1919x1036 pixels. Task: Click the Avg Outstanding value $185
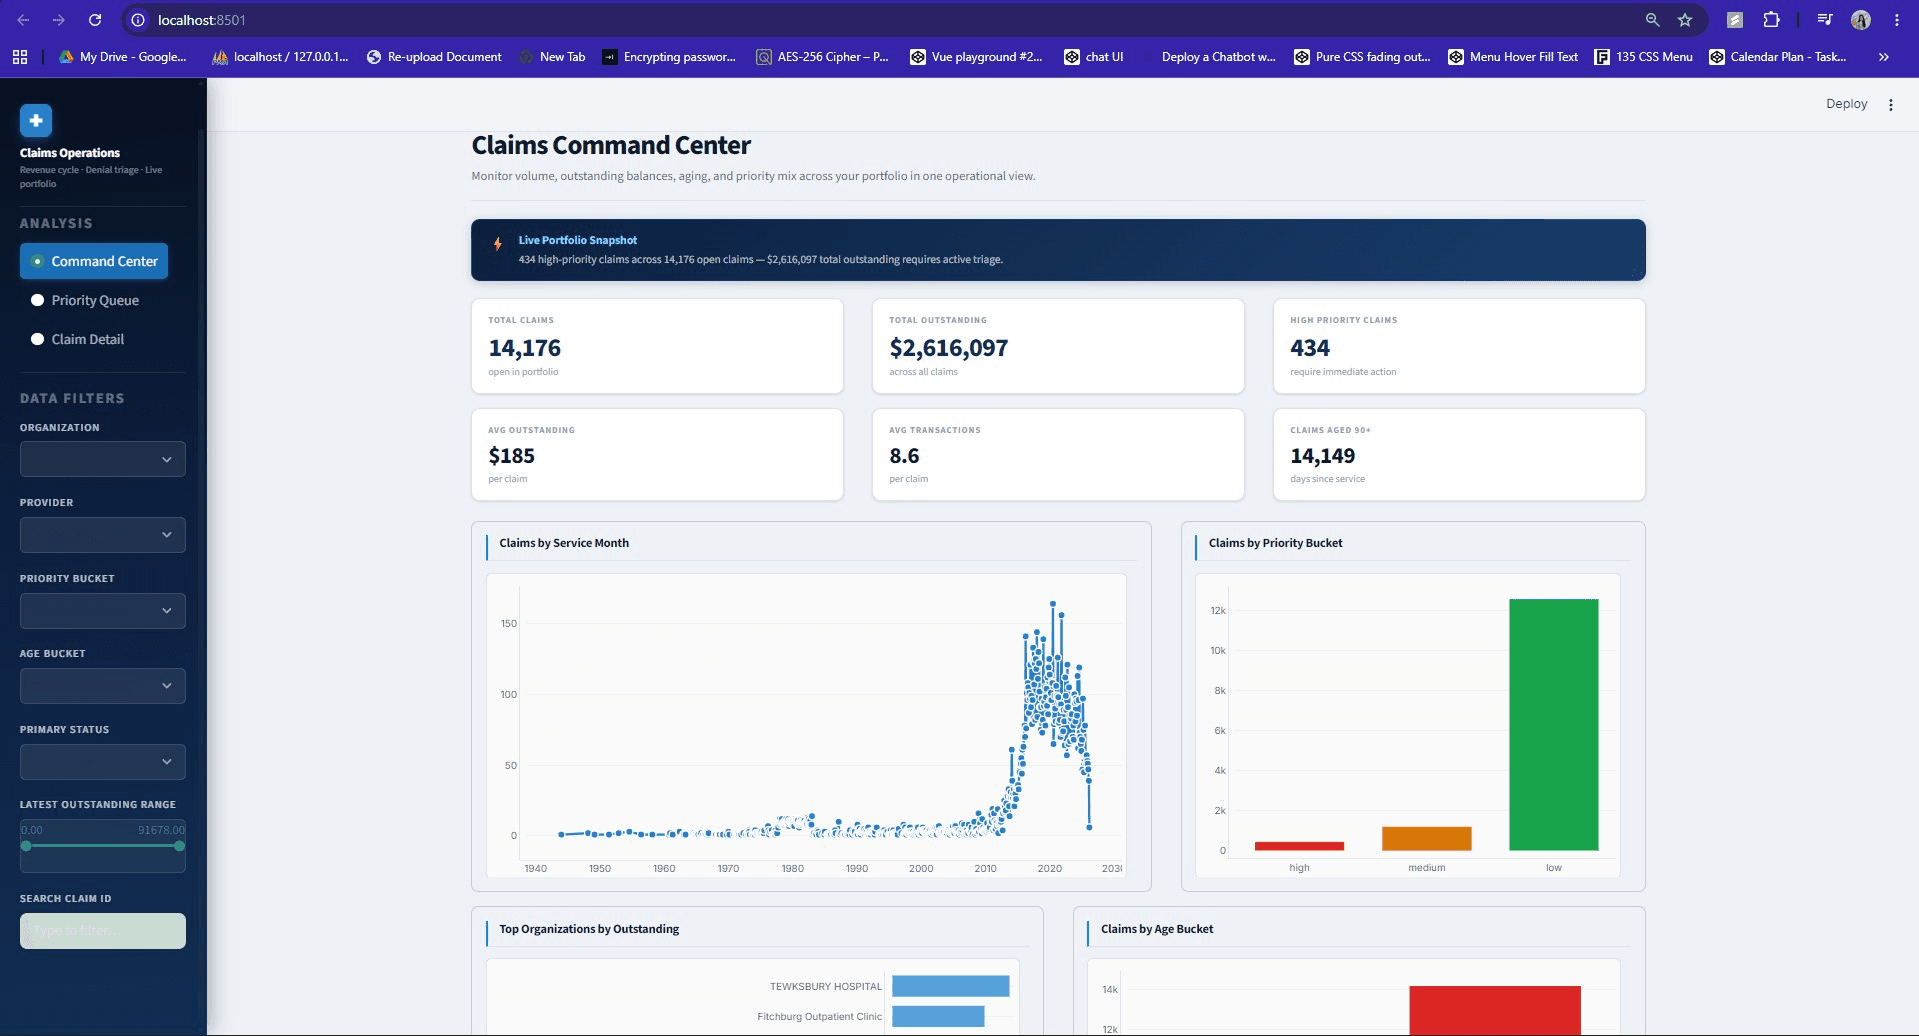[512, 456]
